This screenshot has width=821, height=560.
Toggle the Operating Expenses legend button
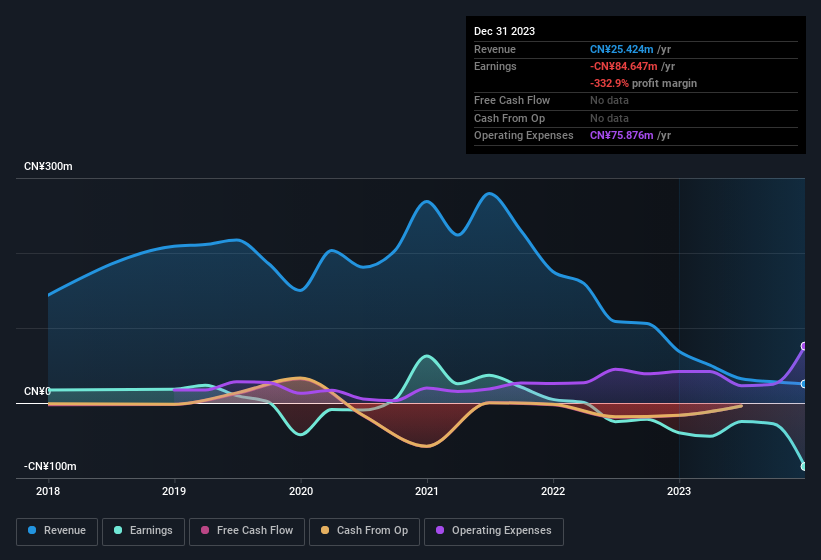[x=494, y=531]
